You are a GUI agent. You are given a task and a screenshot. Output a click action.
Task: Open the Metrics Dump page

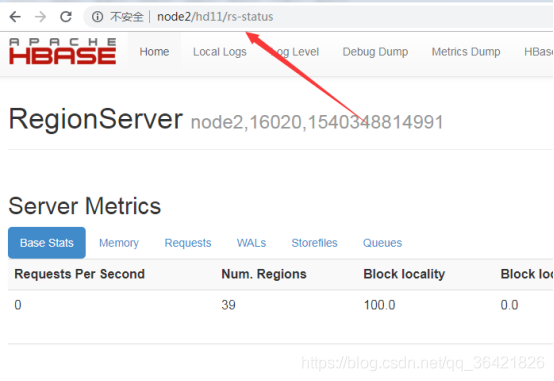[x=466, y=52]
